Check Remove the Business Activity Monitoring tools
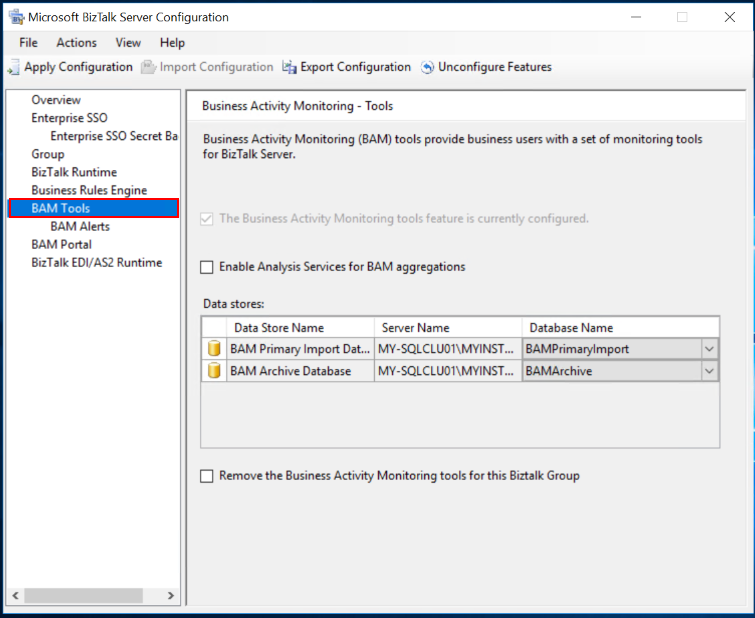 coord(207,476)
